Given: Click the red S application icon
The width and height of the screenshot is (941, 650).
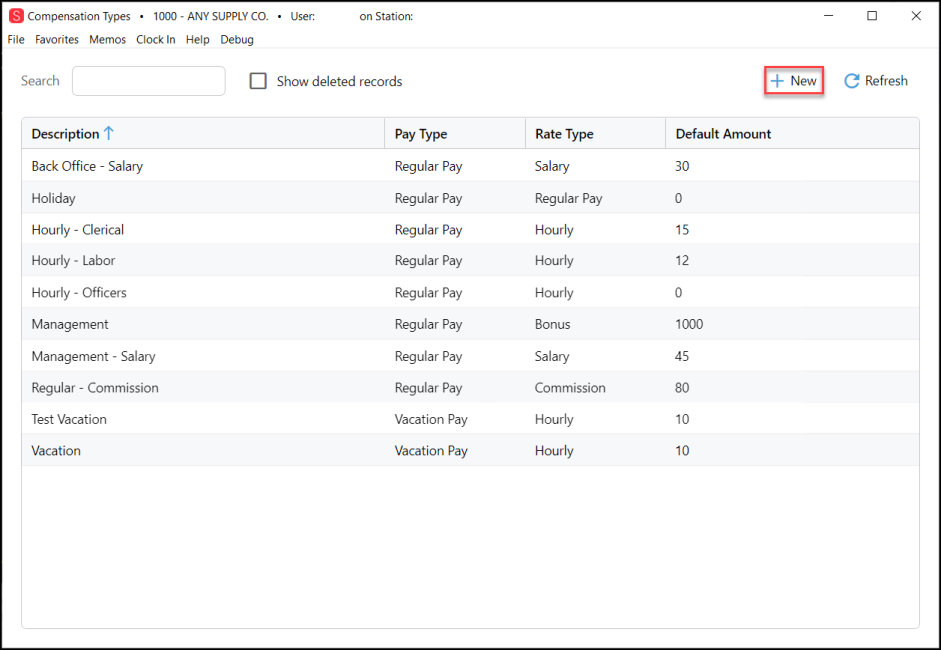Looking at the screenshot, I should coord(16,16).
